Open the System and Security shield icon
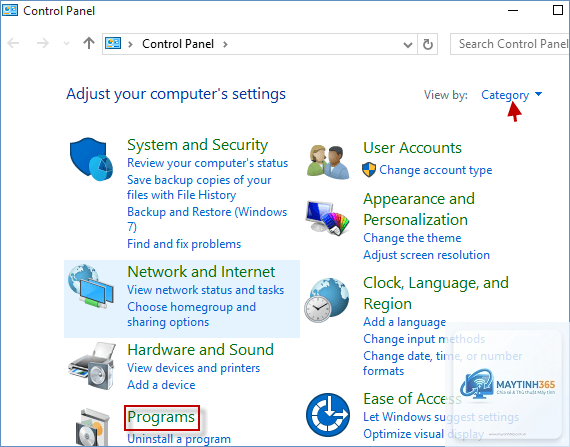The width and height of the screenshot is (570, 447). pos(91,159)
